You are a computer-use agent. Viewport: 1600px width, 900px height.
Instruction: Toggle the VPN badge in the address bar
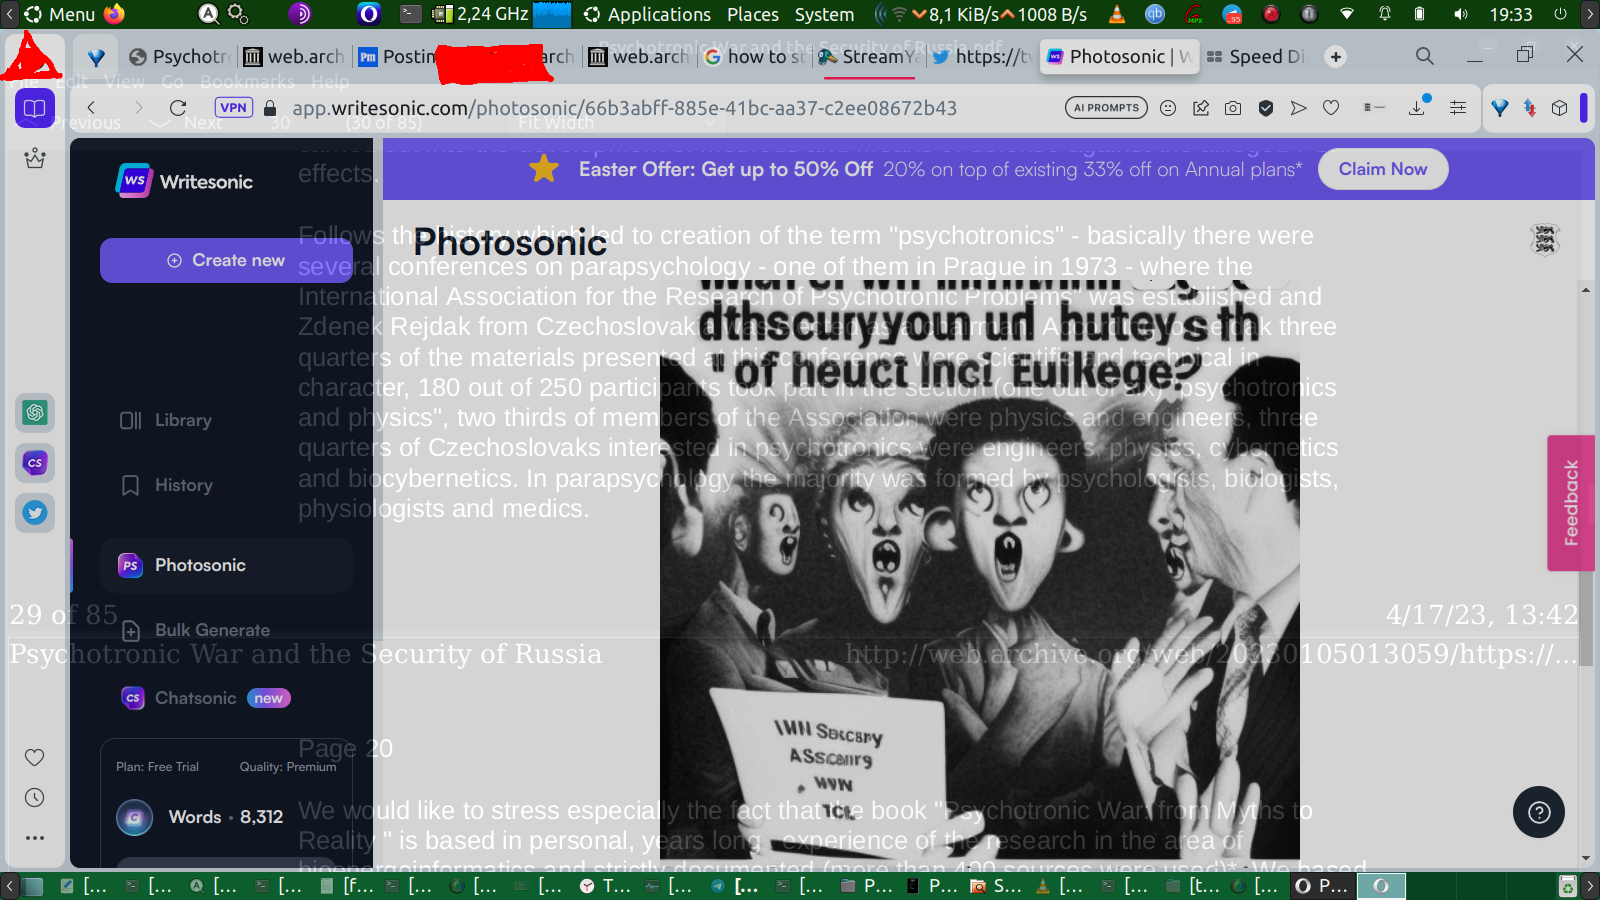(233, 108)
